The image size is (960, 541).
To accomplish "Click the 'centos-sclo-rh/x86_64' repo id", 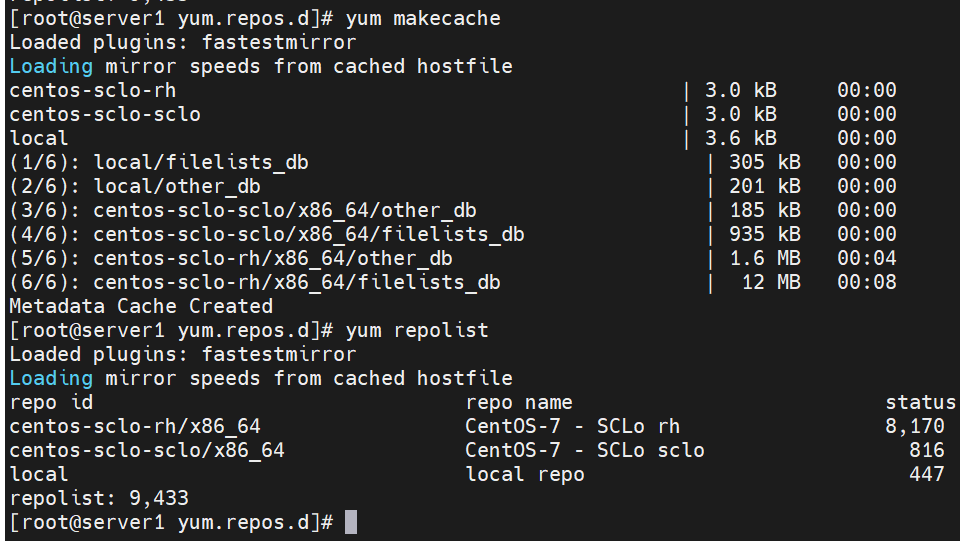I will click(x=135, y=426).
